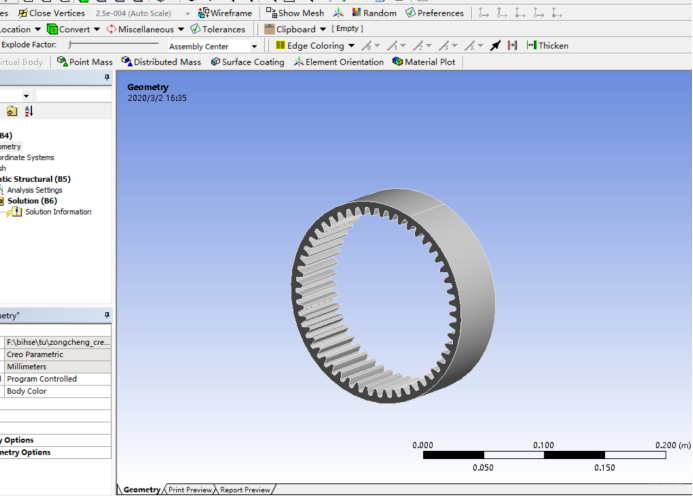Screen dimensions: 693x496
Task: Expand the Assembly Center combo box
Action: click(254, 46)
